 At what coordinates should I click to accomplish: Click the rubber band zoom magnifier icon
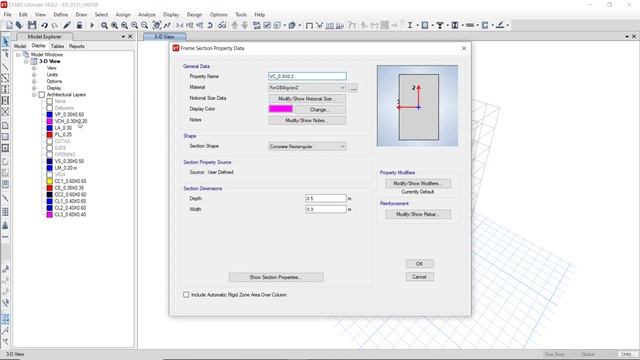104,25
